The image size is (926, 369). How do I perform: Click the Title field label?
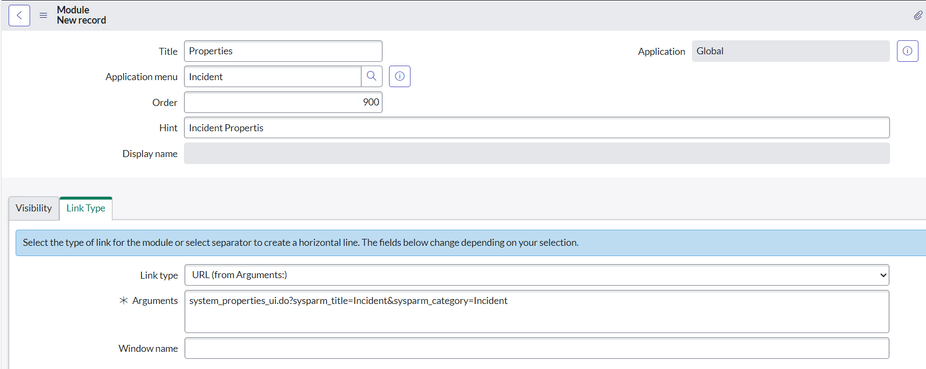(168, 51)
